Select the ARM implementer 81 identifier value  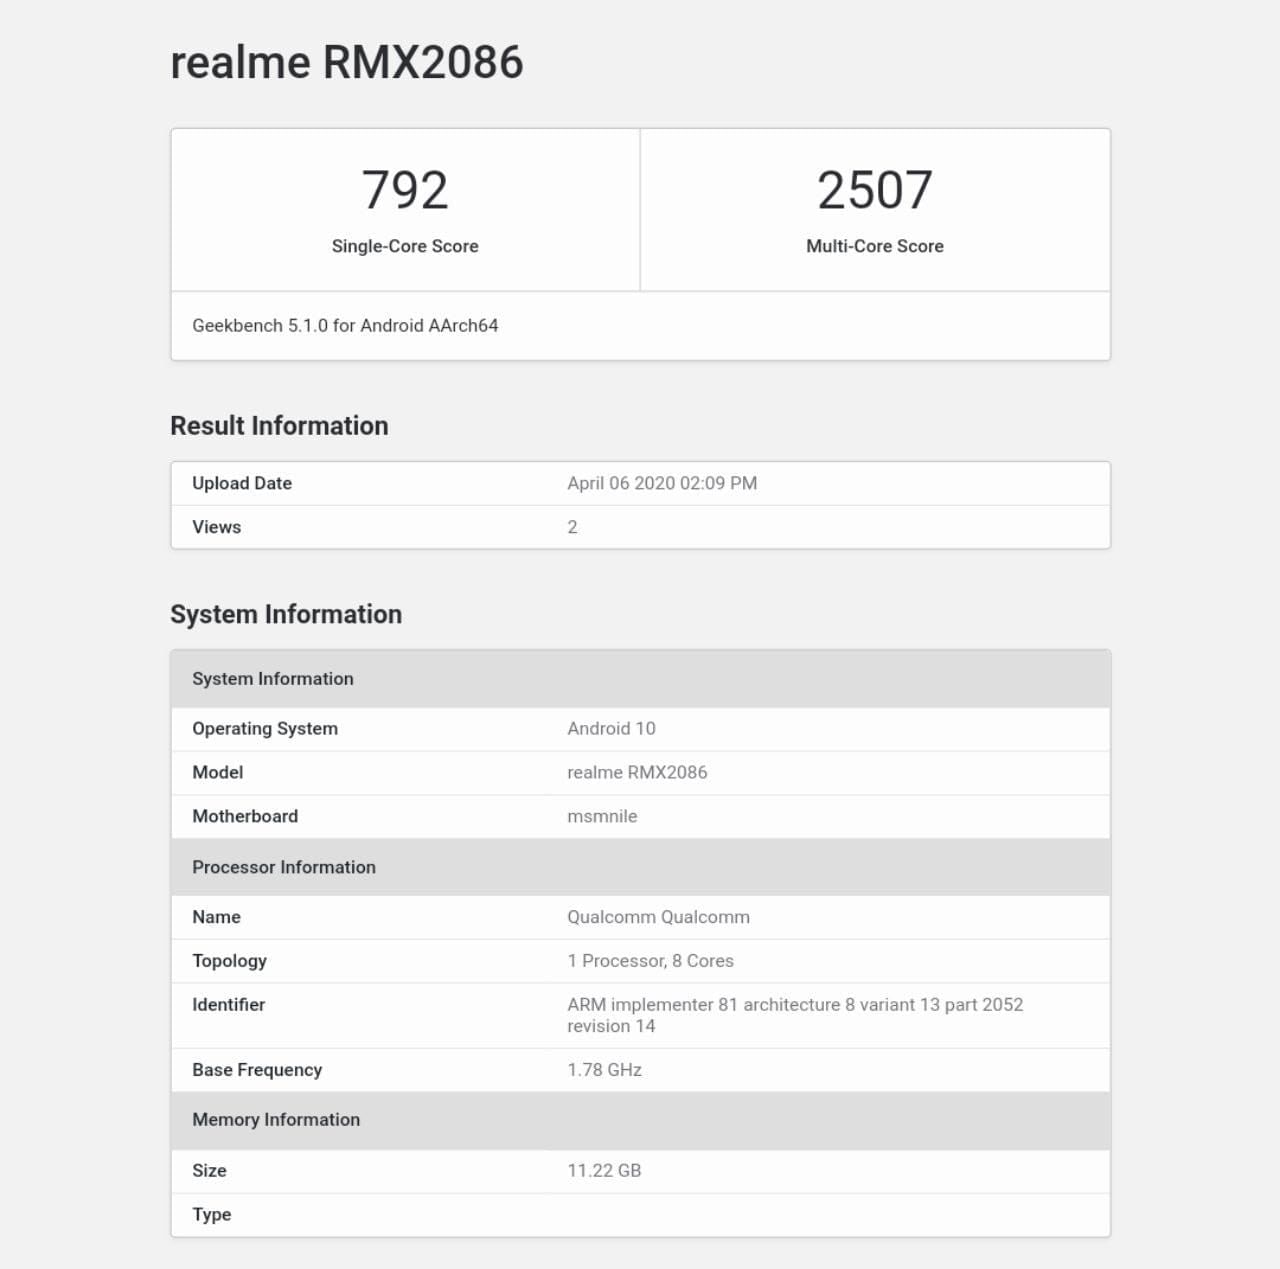(795, 1015)
